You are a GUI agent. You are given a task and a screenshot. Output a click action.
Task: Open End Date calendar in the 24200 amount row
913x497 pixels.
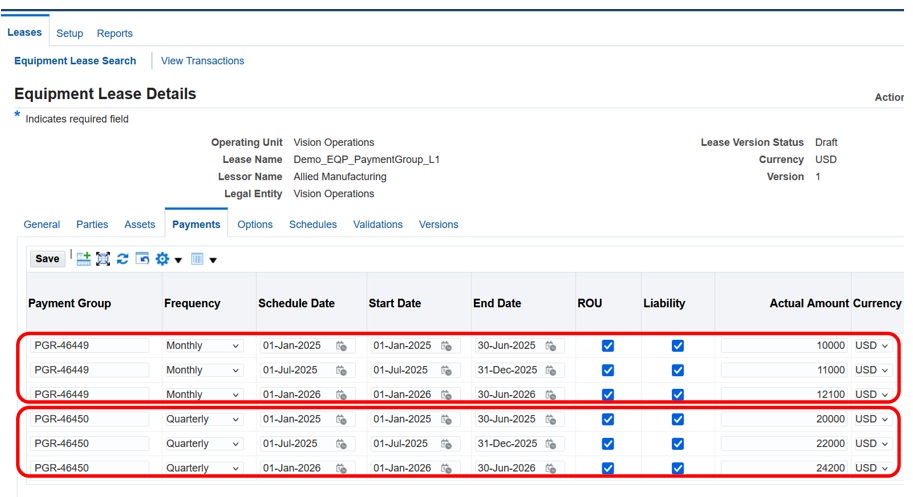[551, 468]
